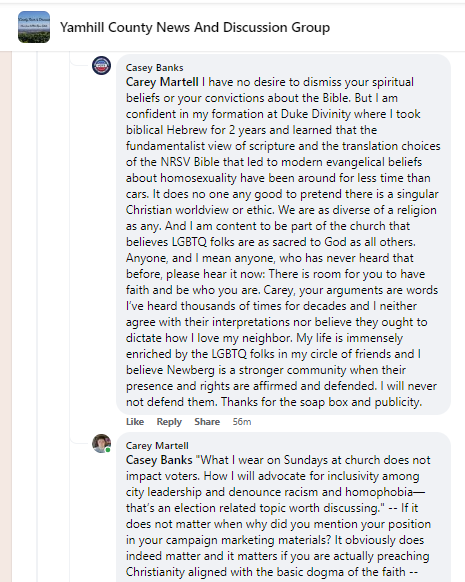
Task: Open the Yamhill County group thumbnail icon
Action: (34, 27)
